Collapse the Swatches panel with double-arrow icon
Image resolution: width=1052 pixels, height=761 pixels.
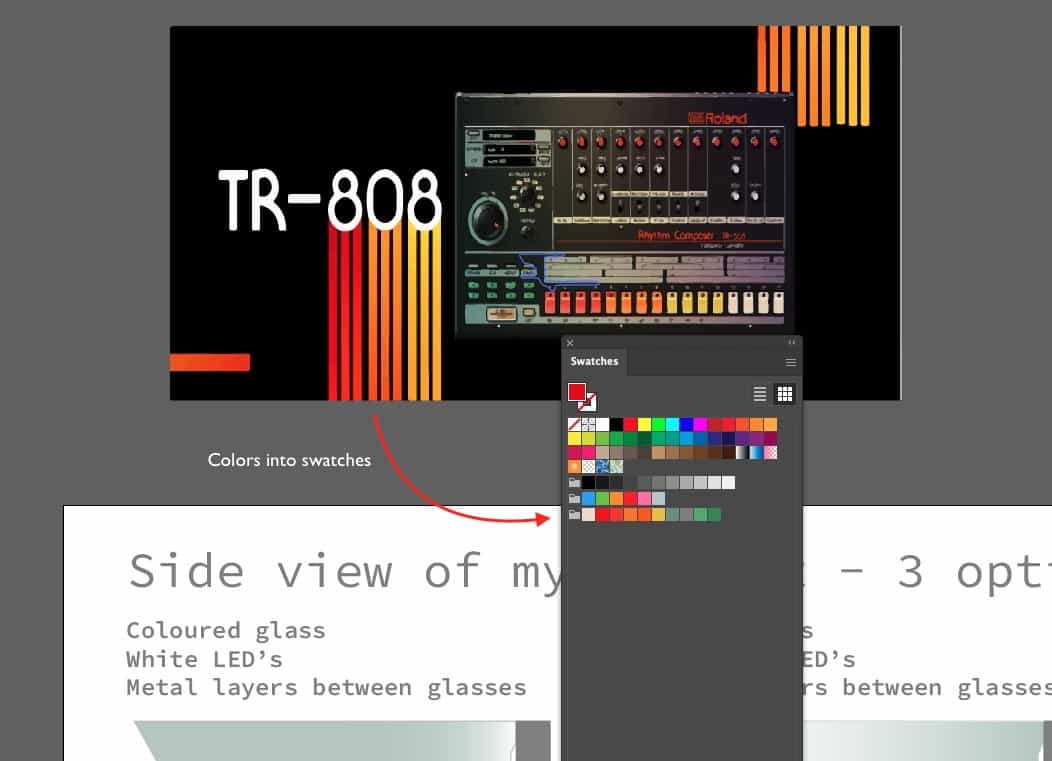[792, 342]
